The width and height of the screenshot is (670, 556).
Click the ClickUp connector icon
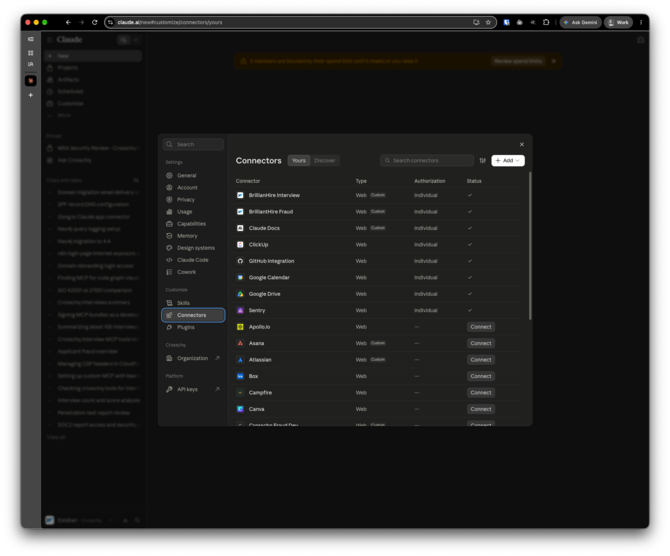(x=240, y=244)
